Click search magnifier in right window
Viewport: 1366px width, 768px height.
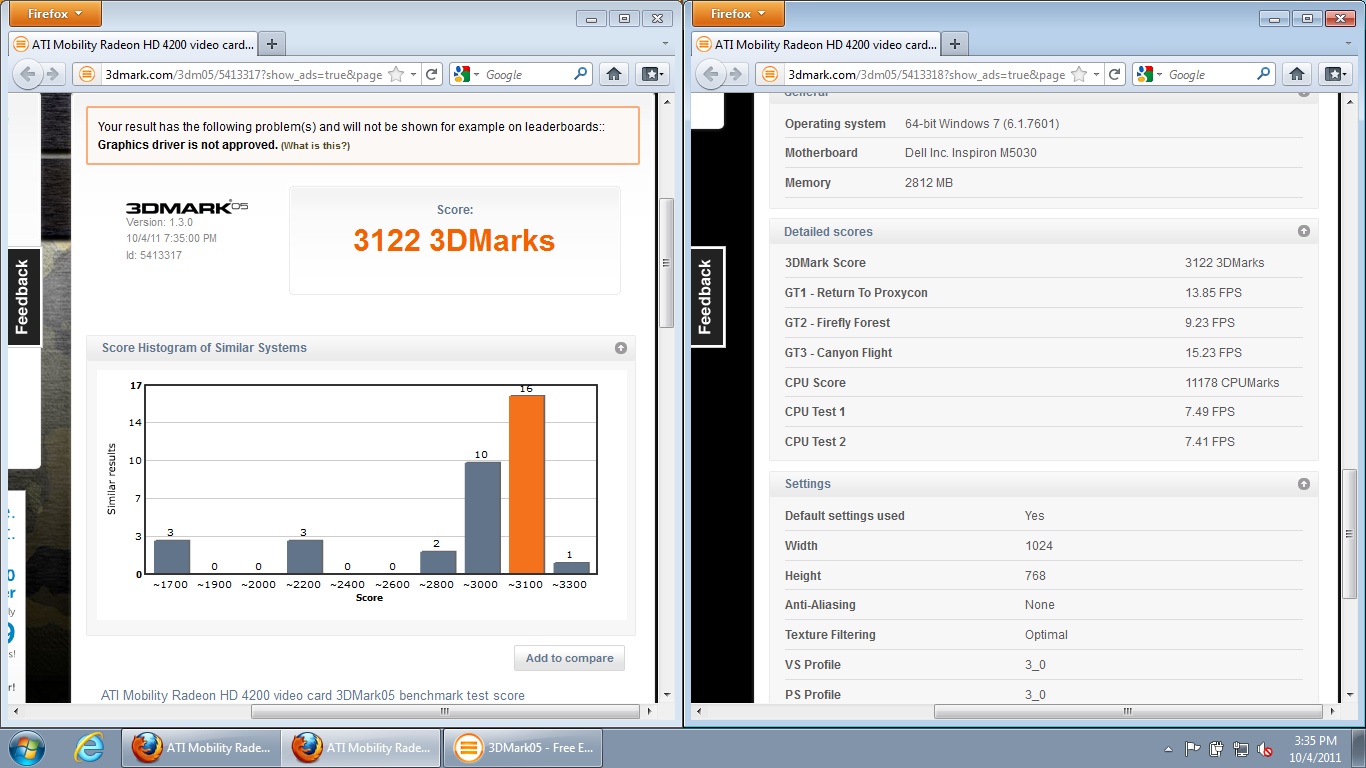coord(1264,74)
